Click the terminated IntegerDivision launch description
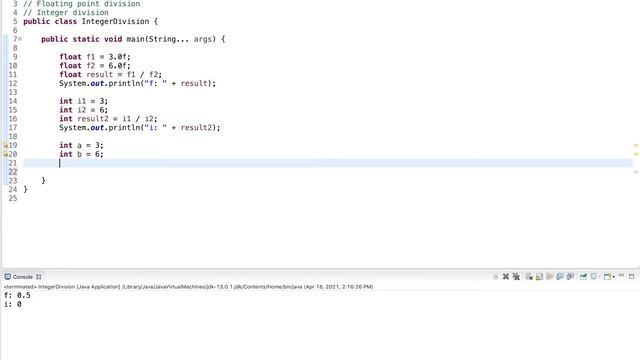 (188, 287)
